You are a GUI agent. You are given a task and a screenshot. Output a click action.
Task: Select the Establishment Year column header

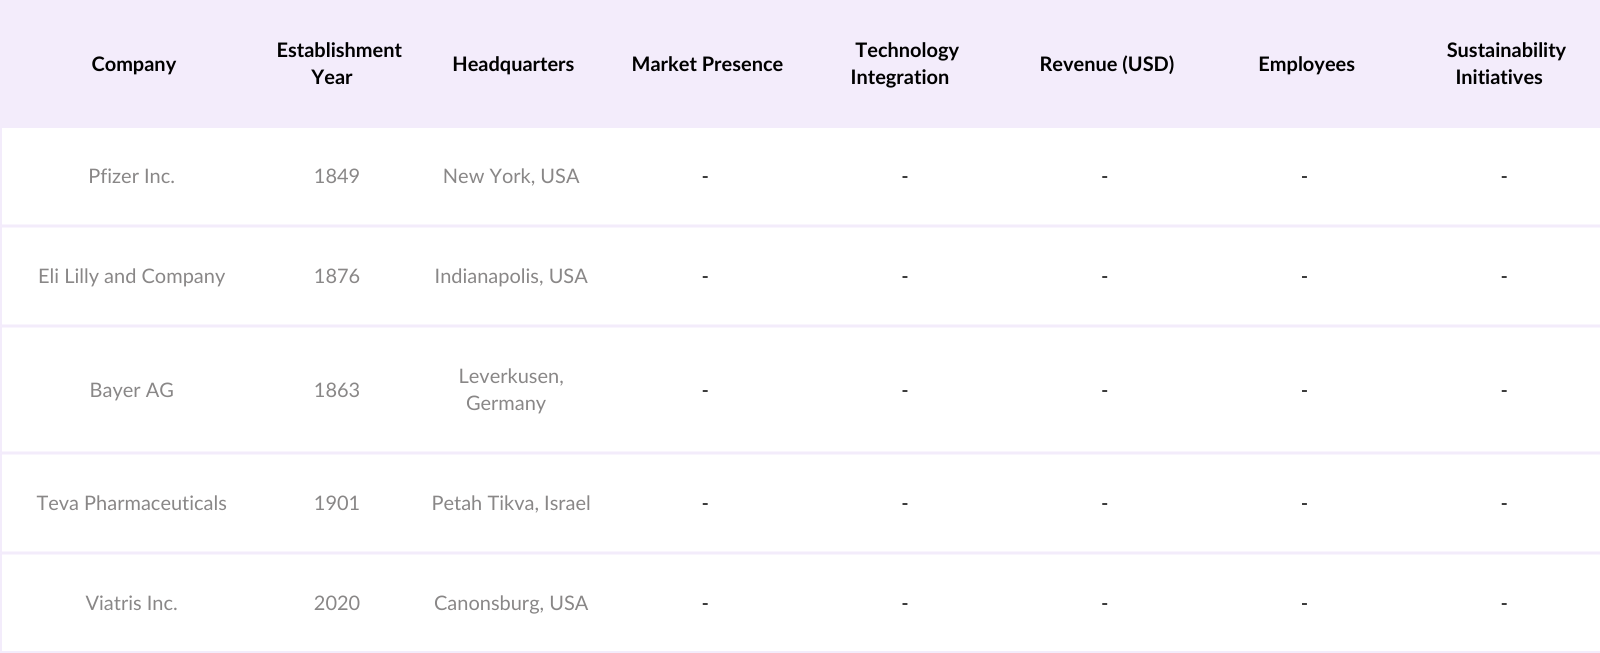tap(338, 63)
